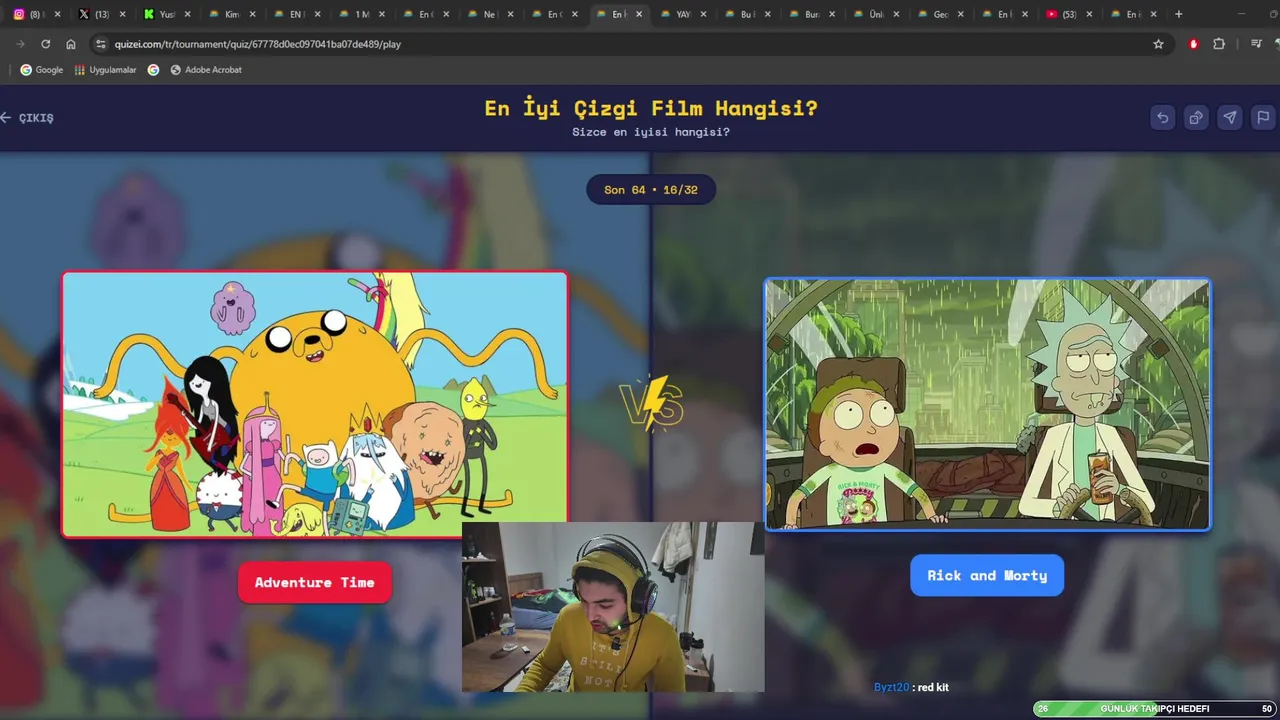Open the Google bookmark
This screenshot has width=1280, height=720.
pos(41,70)
